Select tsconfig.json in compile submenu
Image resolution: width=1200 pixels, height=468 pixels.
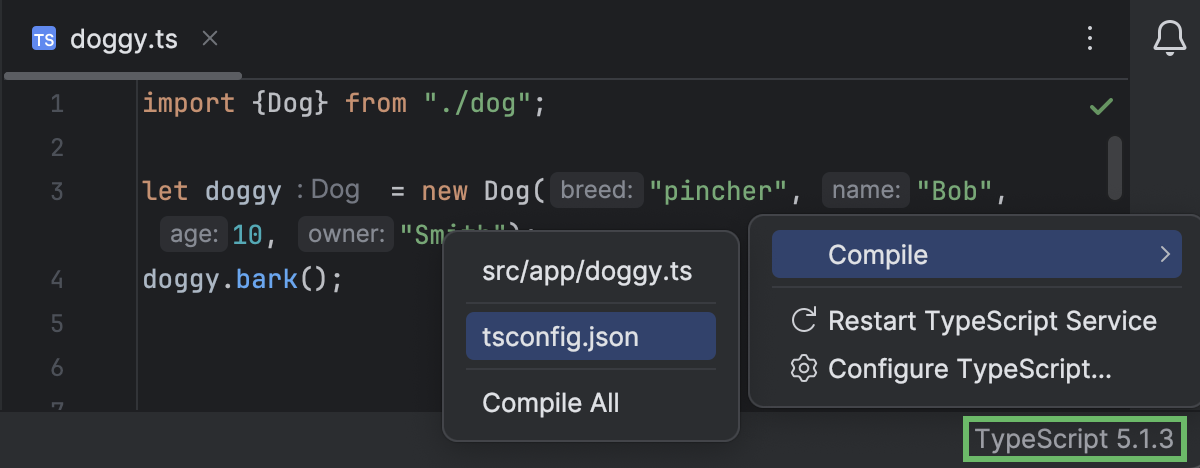click(x=560, y=337)
